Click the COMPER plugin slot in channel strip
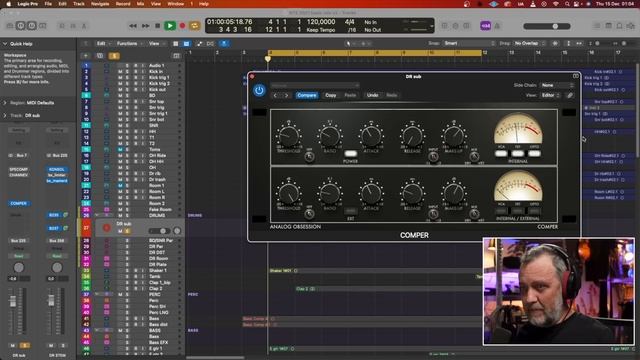 click(x=19, y=203)
